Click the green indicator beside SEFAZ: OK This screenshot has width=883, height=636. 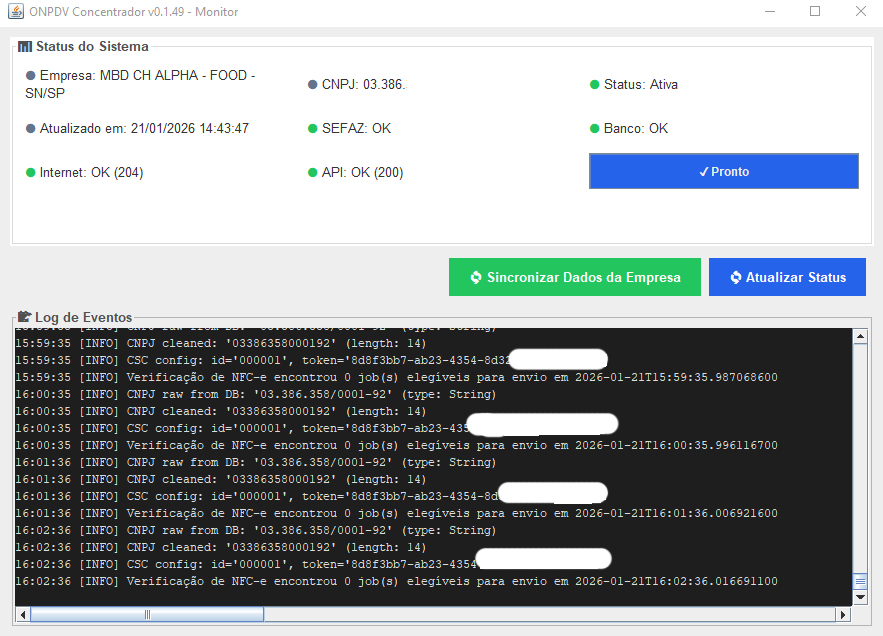[x=313, y=129]
